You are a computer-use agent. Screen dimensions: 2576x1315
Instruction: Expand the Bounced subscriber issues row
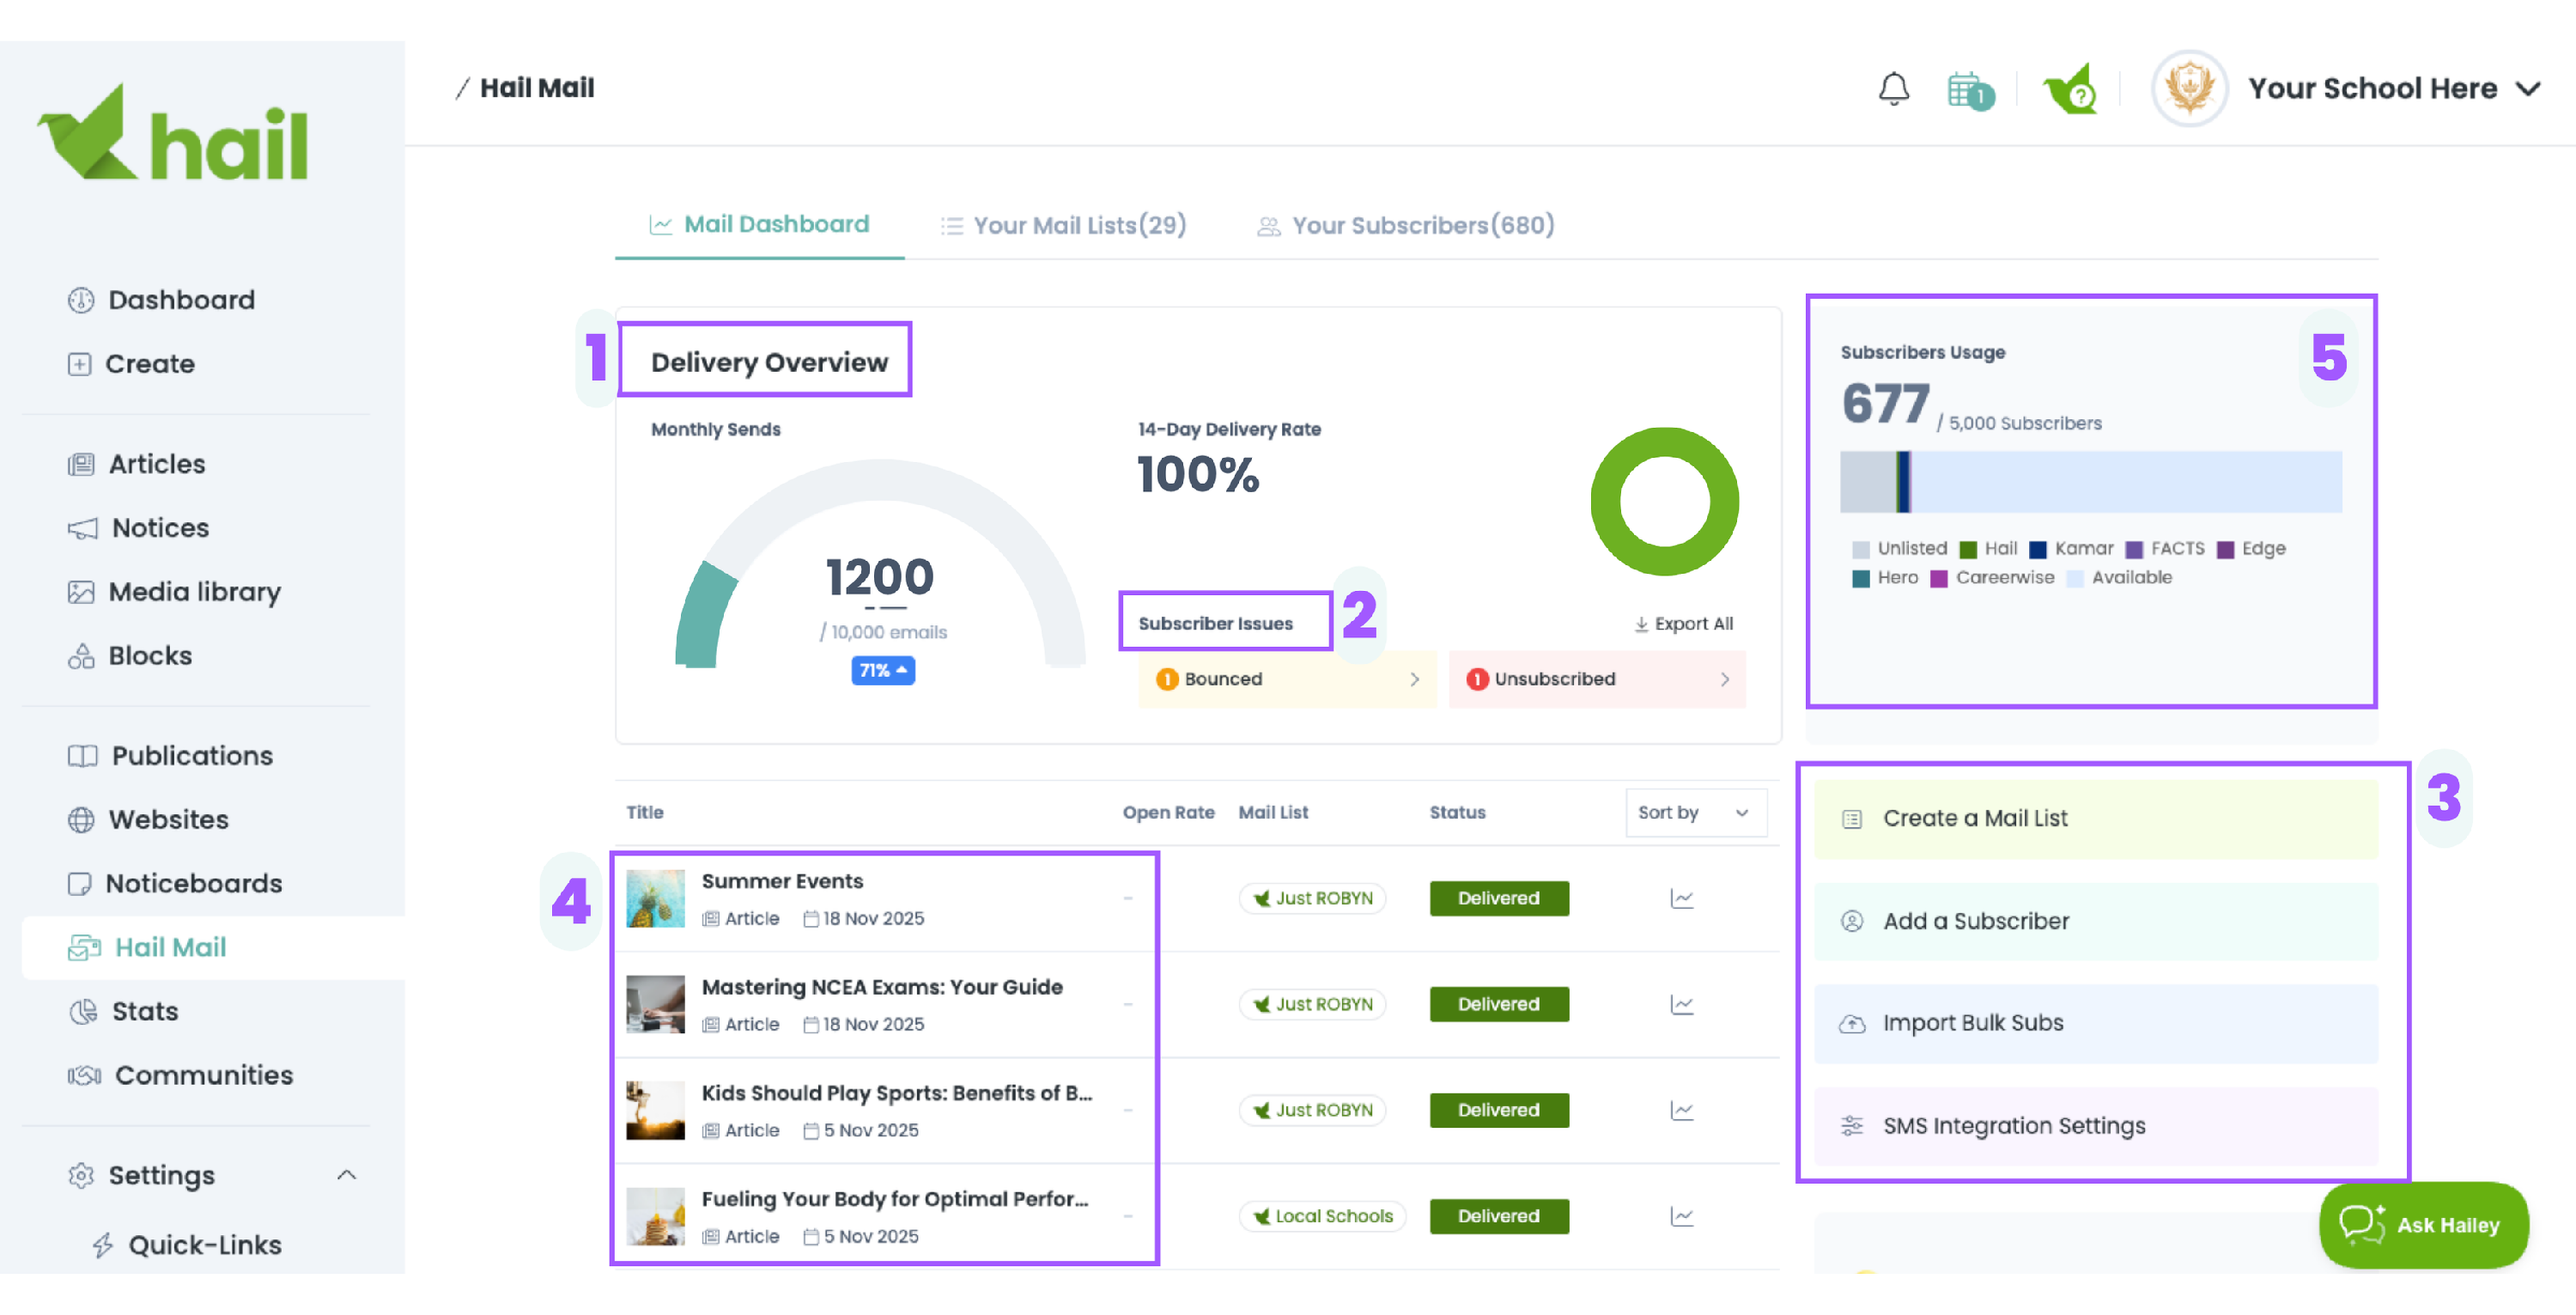click(1287, 679)
